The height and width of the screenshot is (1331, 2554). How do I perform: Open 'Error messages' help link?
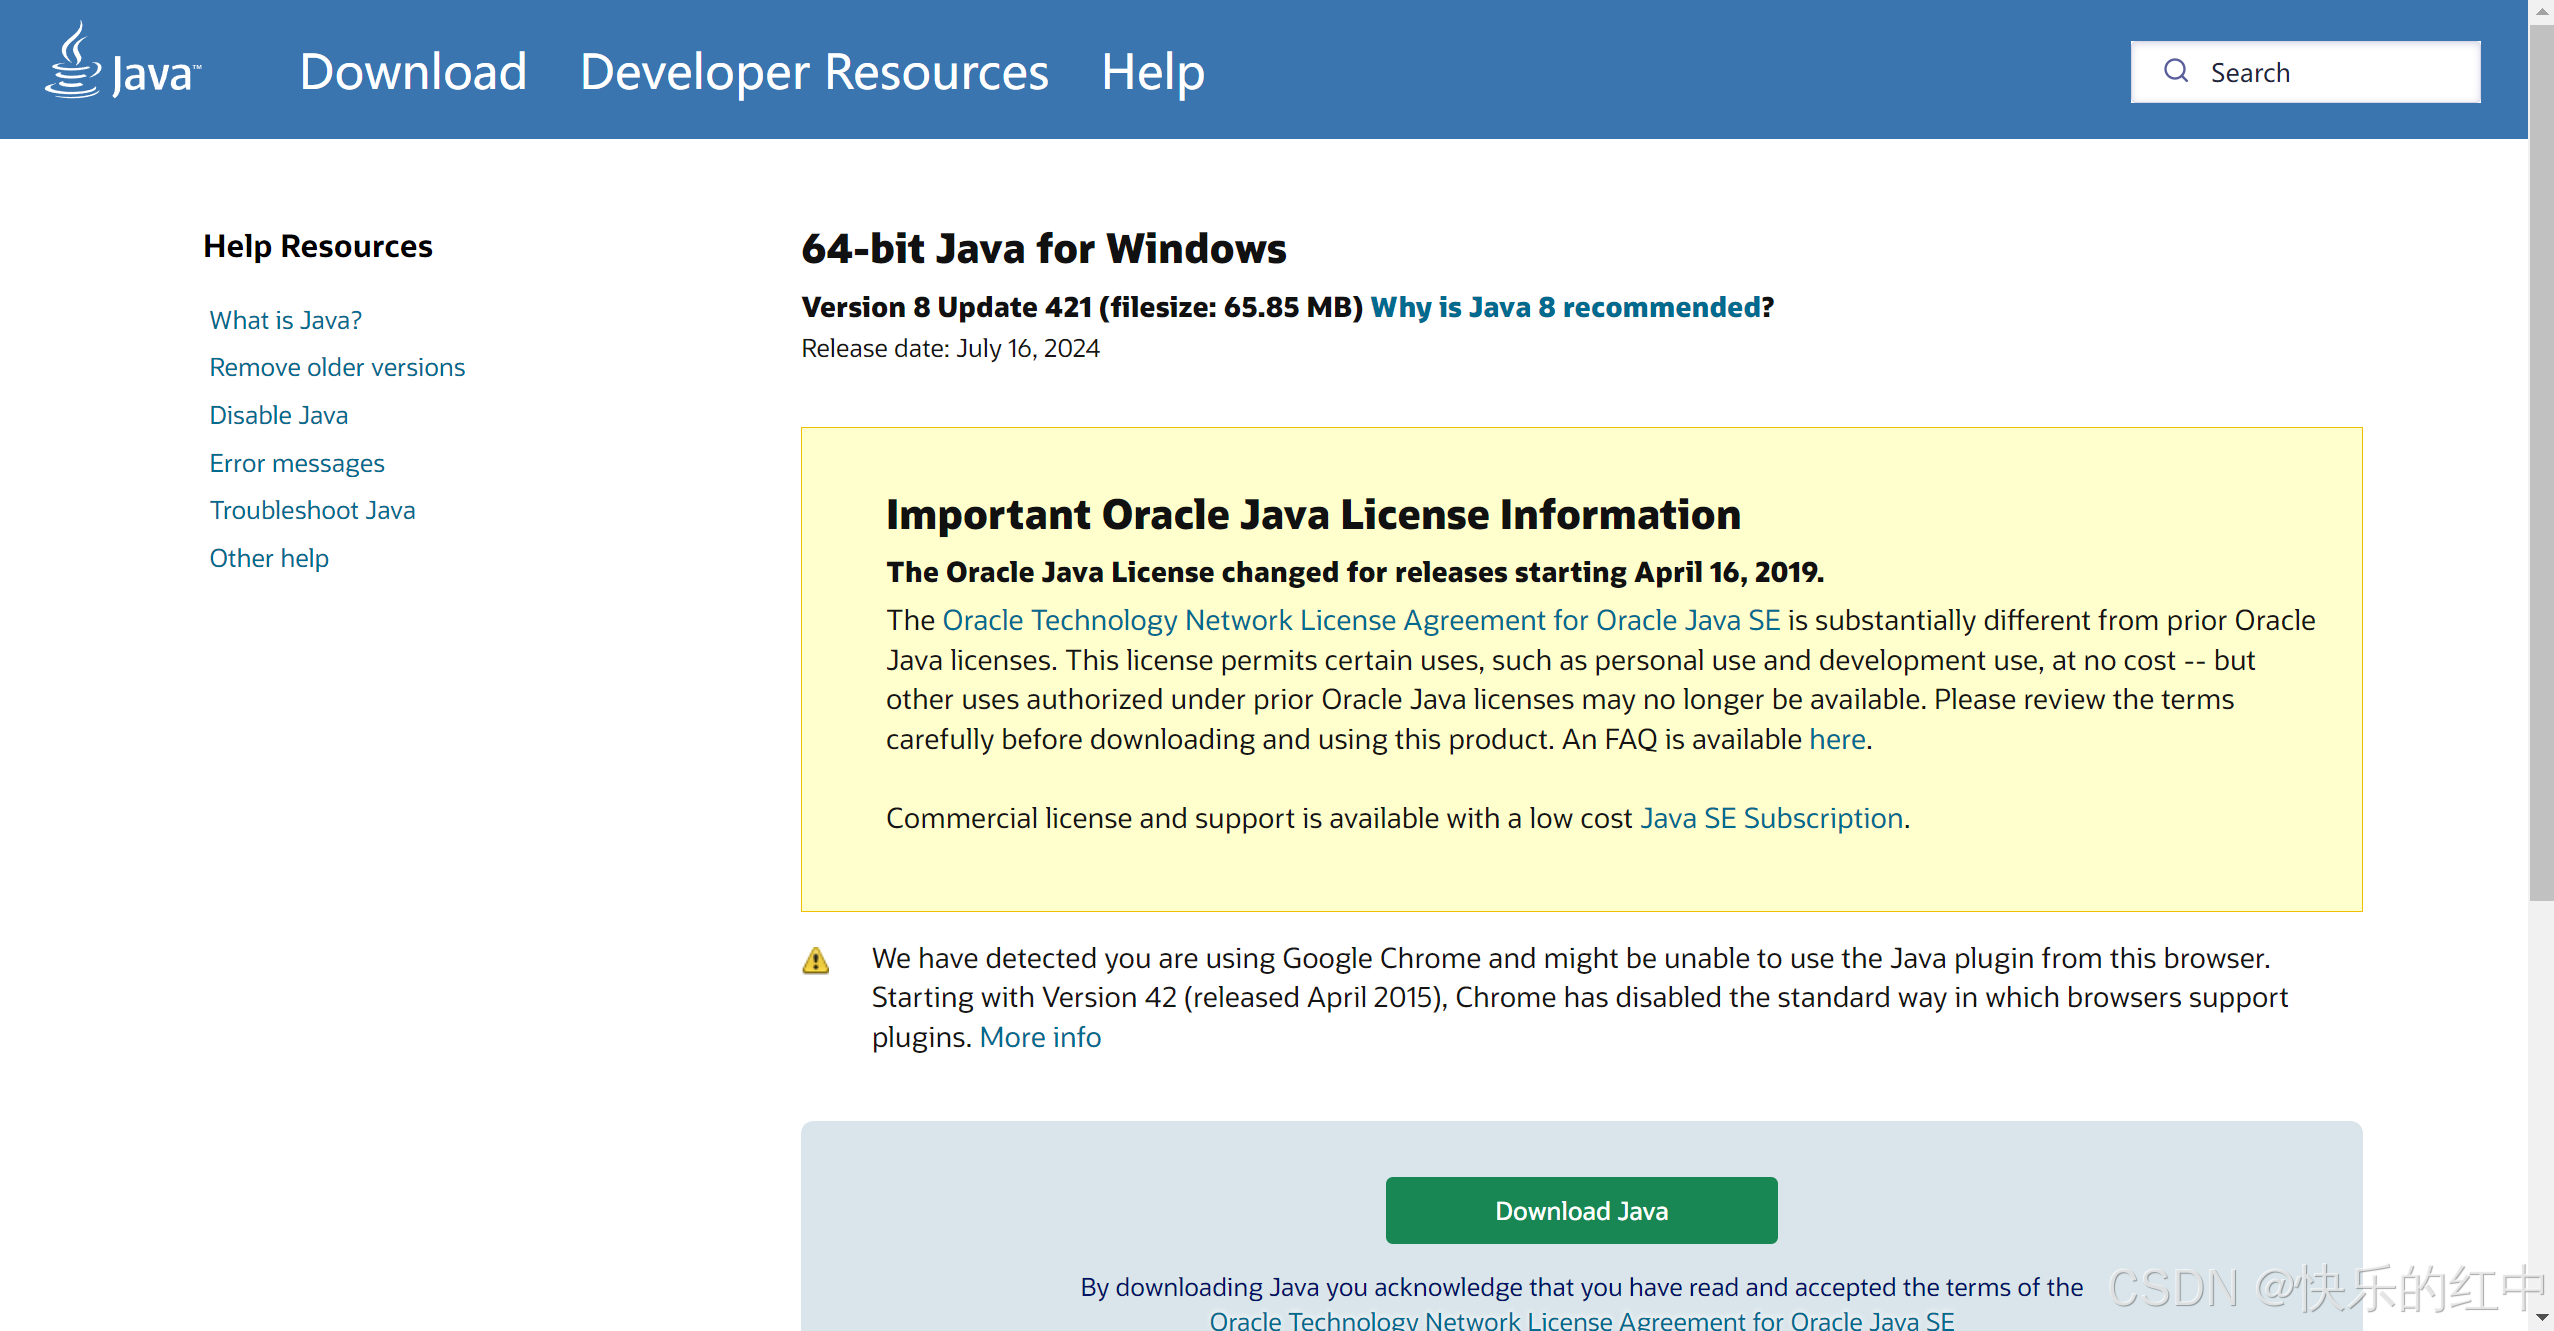296,463
